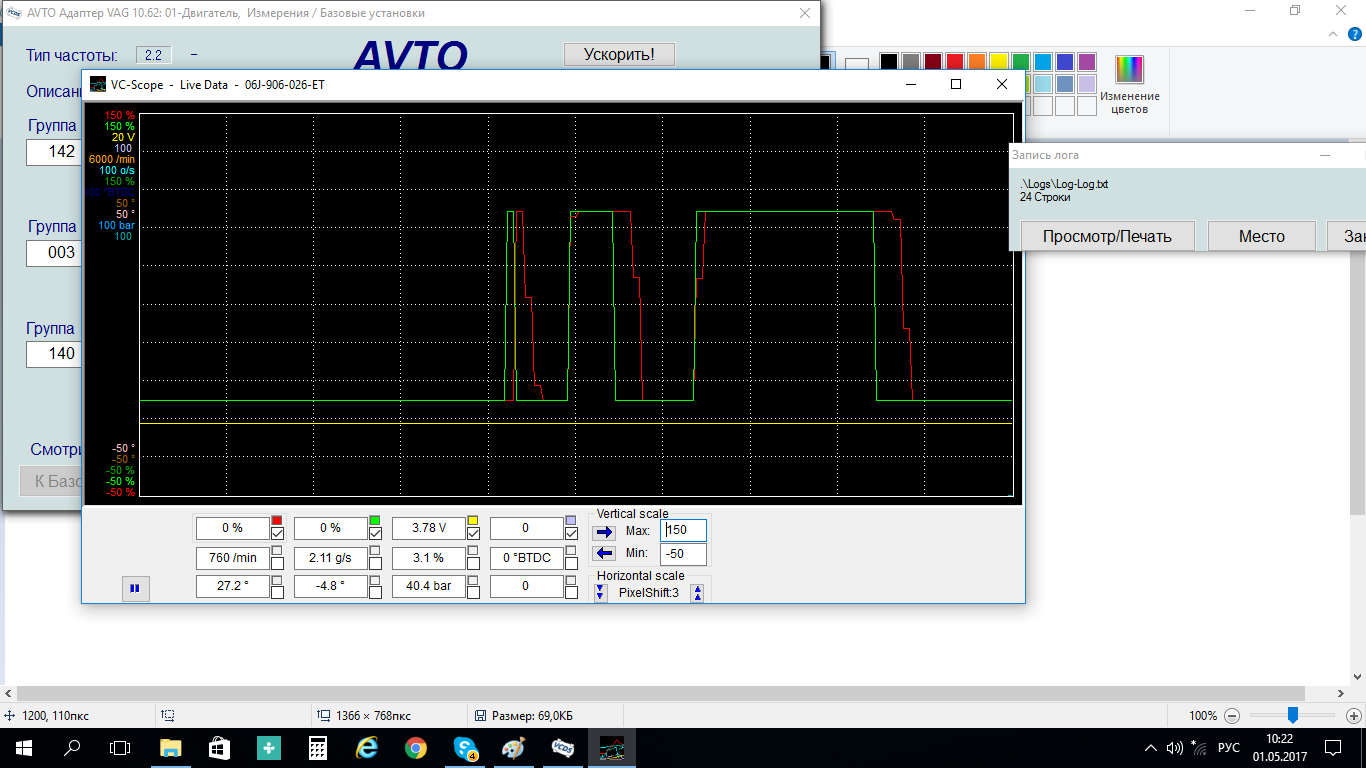Open Paint's edit colors rainbow icon
Screen dimensions: 1366x768
coord(1129,69)
